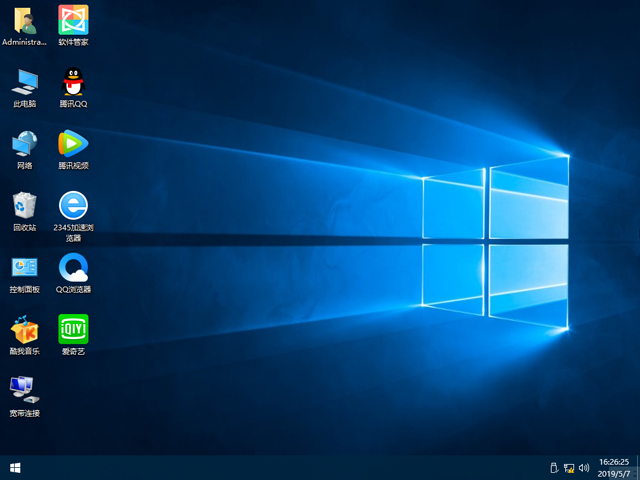
Task: Click the 酷我音乐 desktop icon
Action: 24,329
